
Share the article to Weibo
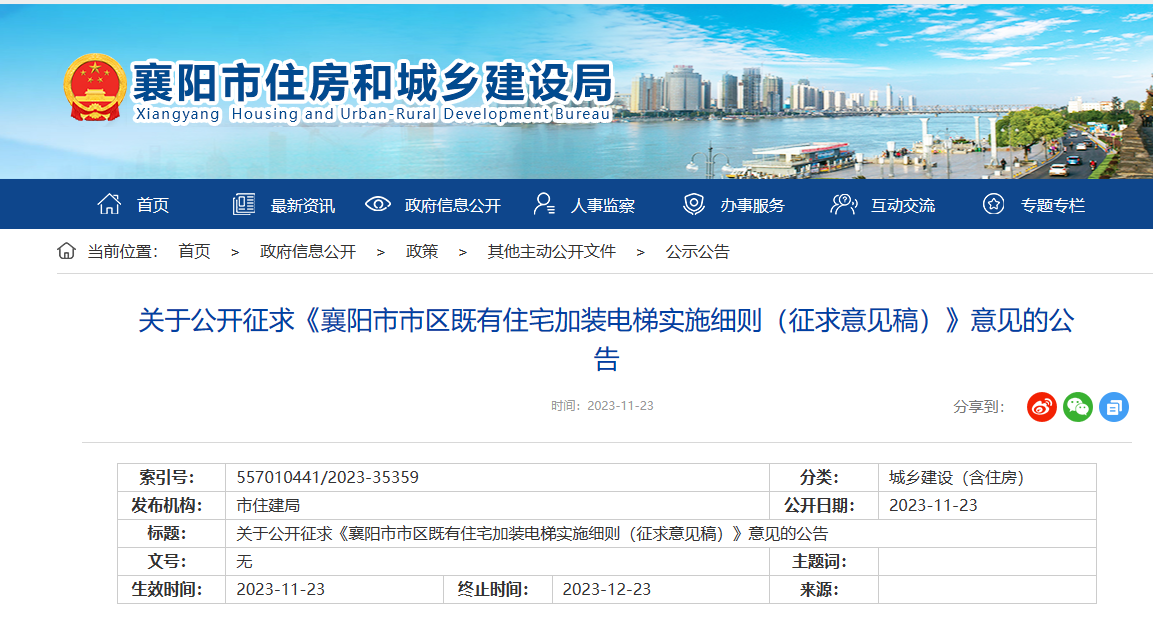pyautogui.click(x=1041, y=407)
